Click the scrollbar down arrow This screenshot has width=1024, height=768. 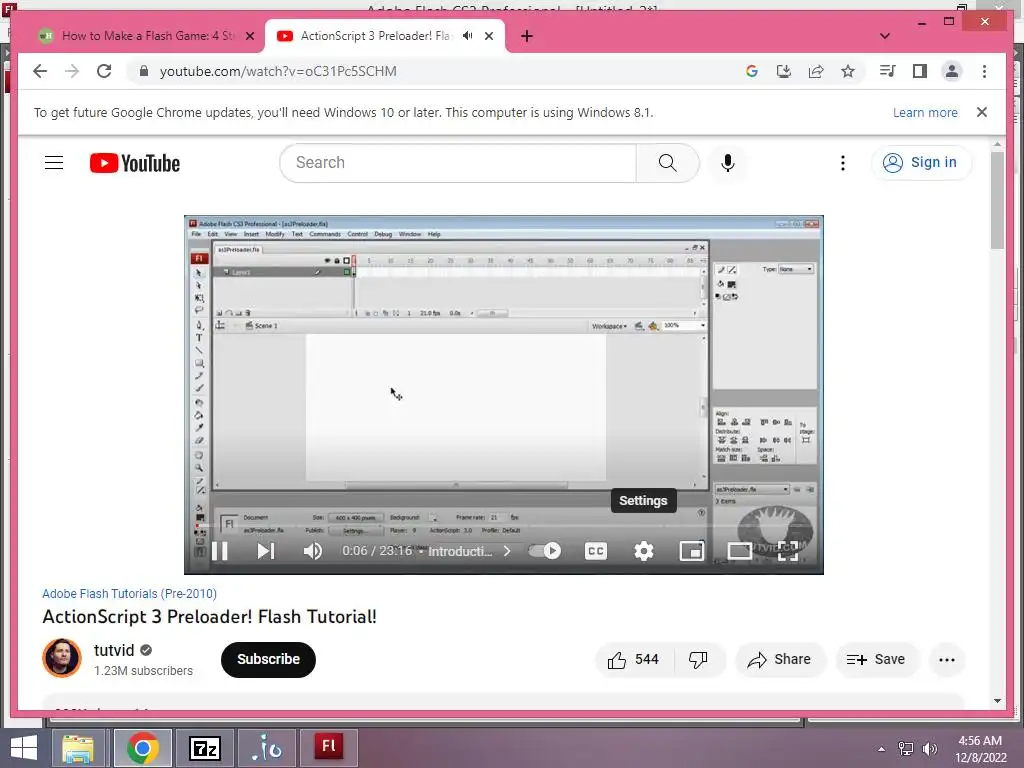tap(997, 701)
